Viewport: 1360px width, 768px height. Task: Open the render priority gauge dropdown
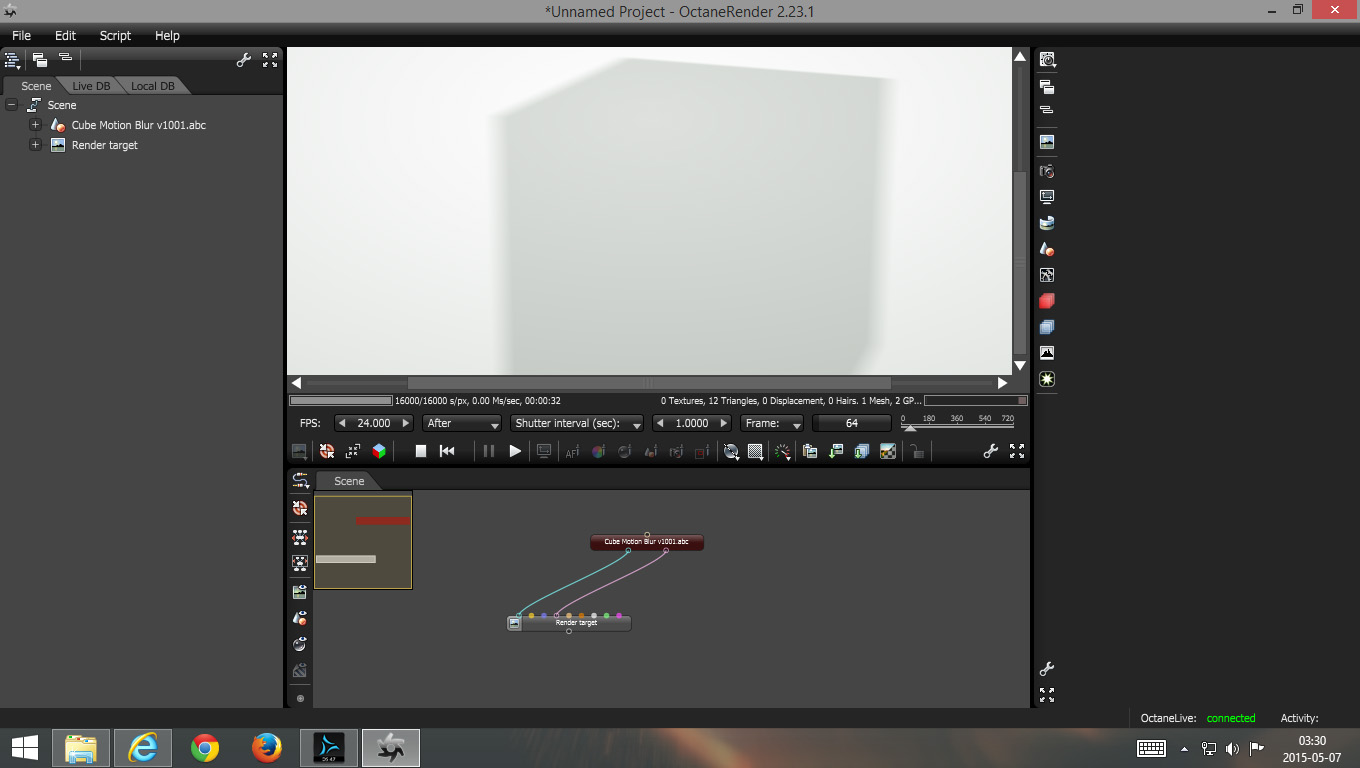click(783, 451)
